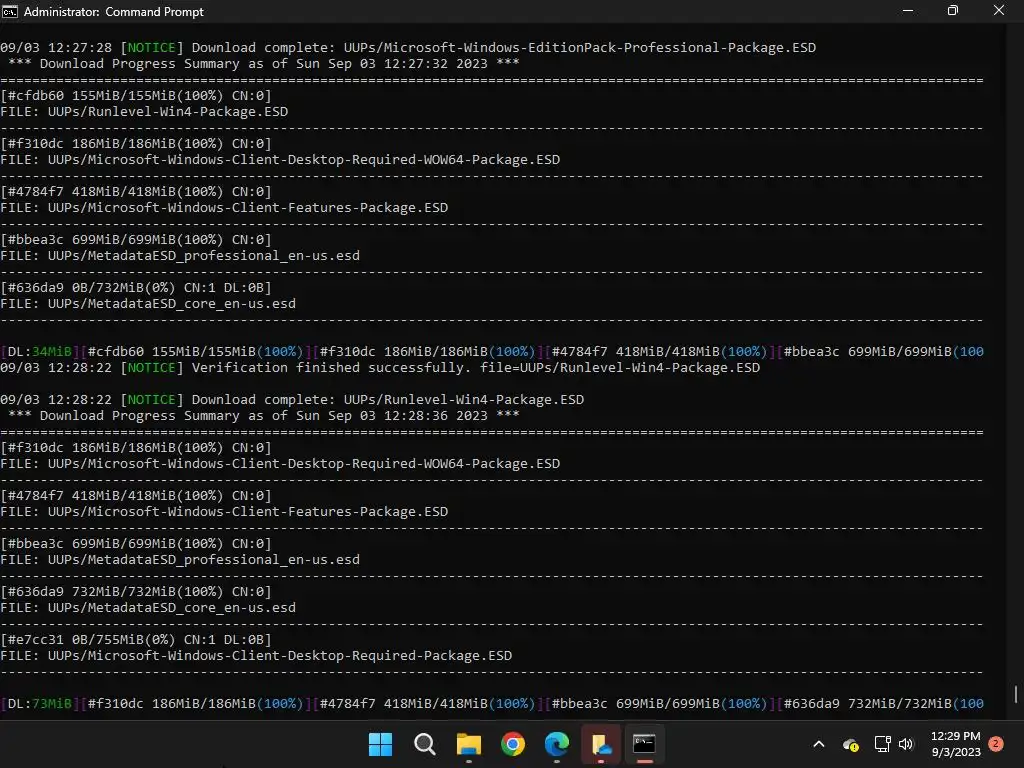Click the EditionPack-Professional-Package.ESD download complete line
This screenshot has height=768, width=1024.
pos(408,48)
